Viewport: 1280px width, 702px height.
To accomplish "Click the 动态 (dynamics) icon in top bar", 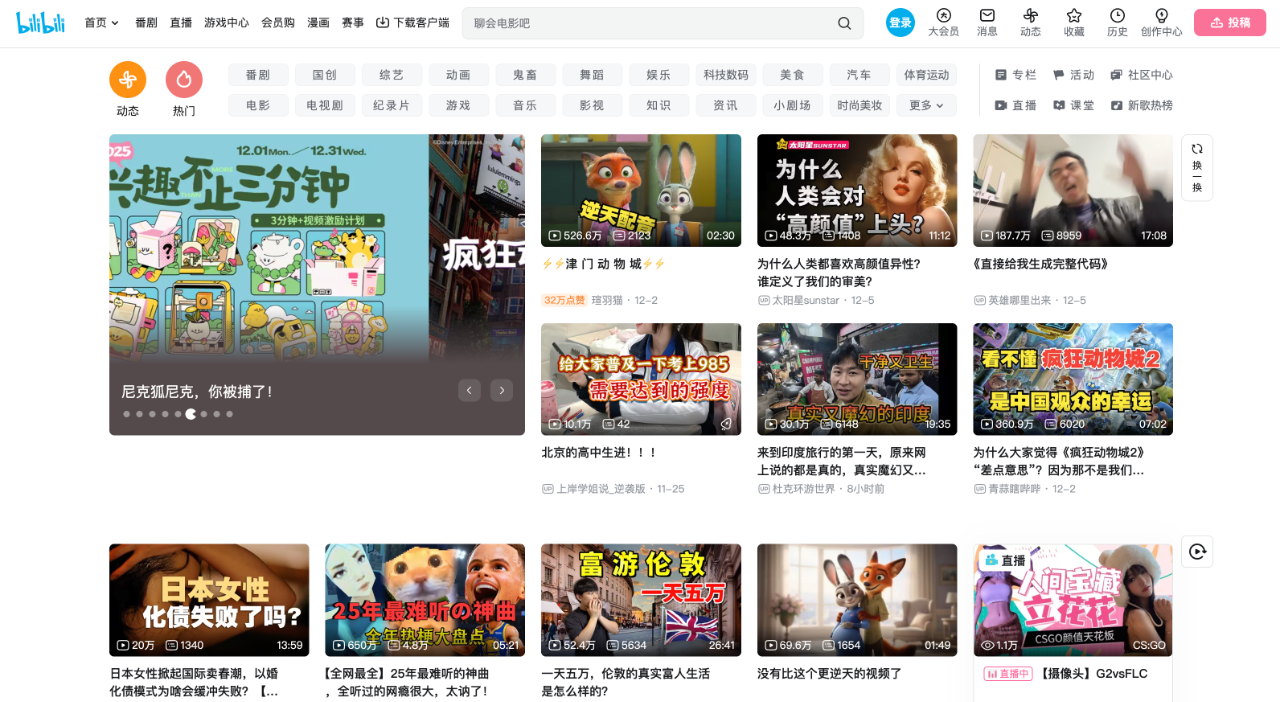I will click(1029, 22).
